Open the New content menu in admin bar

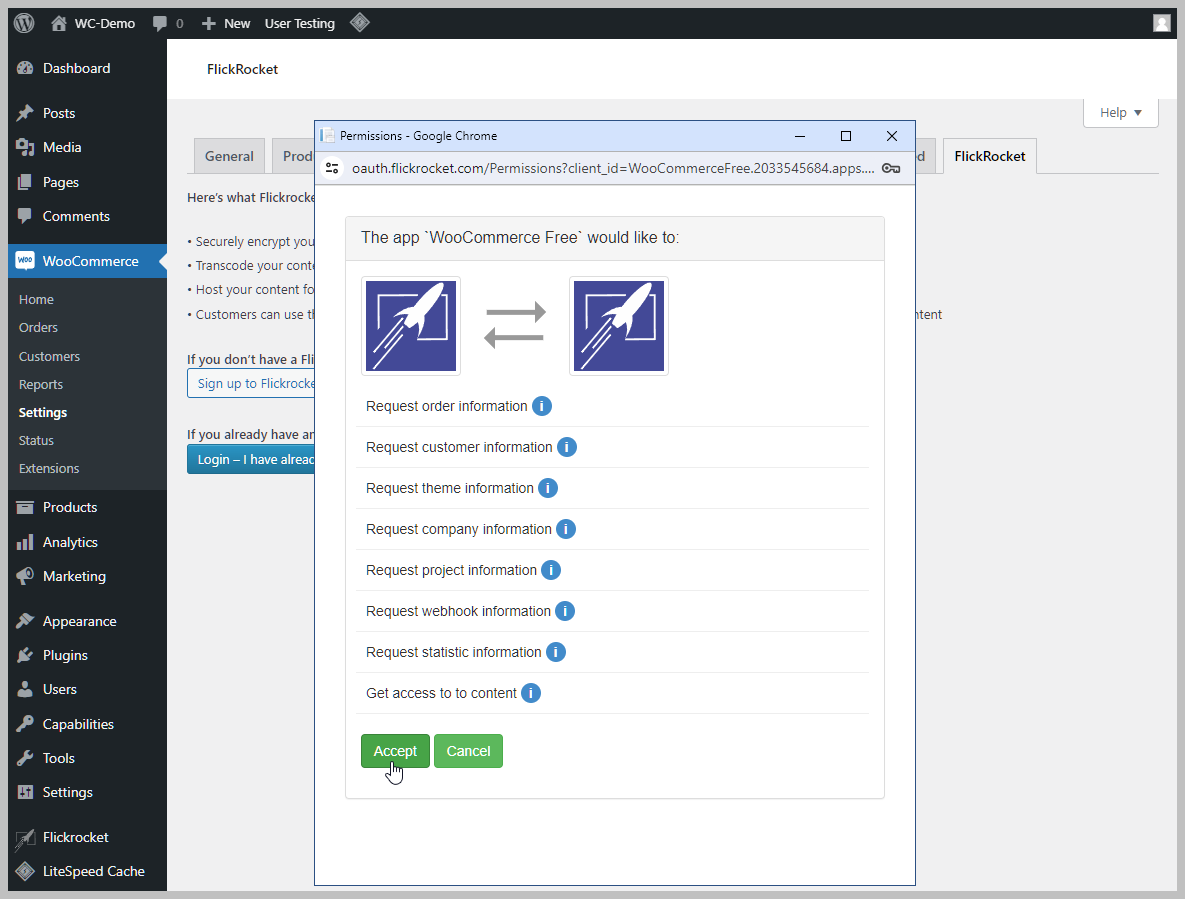point(226,23)
